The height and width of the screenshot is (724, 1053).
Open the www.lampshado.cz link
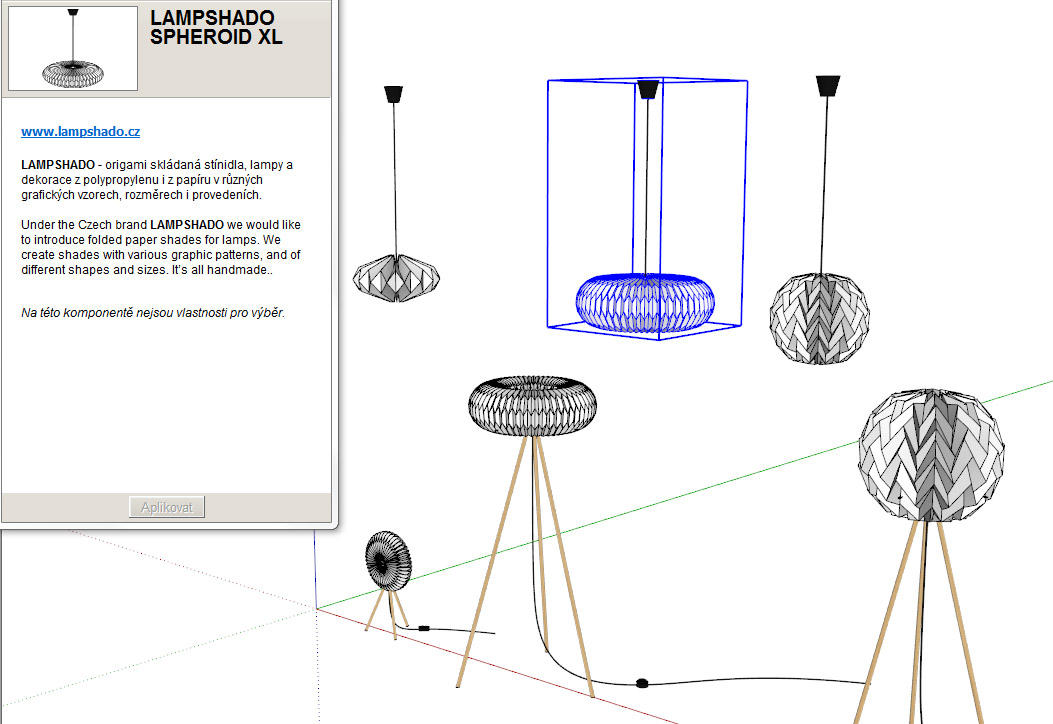click(x=81, y=132)
